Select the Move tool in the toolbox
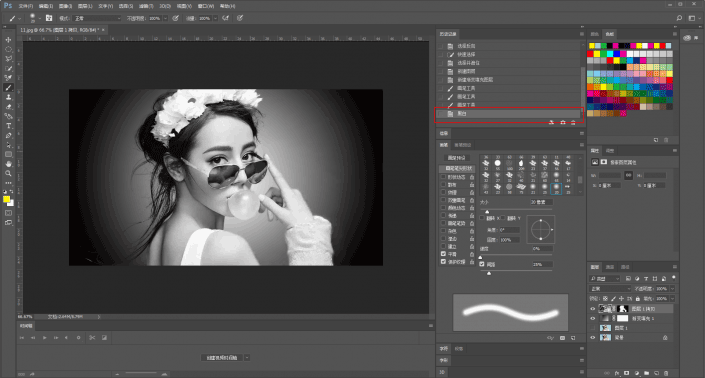Viewport: 705px width, 378px height. click(x=8, y=40)
